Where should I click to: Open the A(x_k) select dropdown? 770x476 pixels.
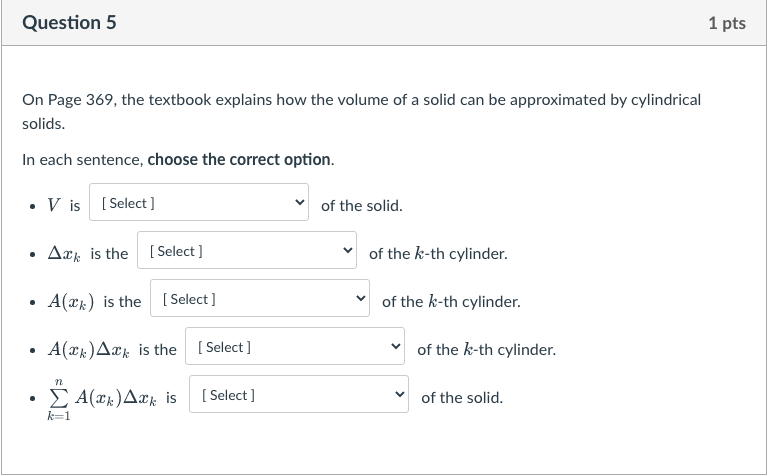(259, 300)
